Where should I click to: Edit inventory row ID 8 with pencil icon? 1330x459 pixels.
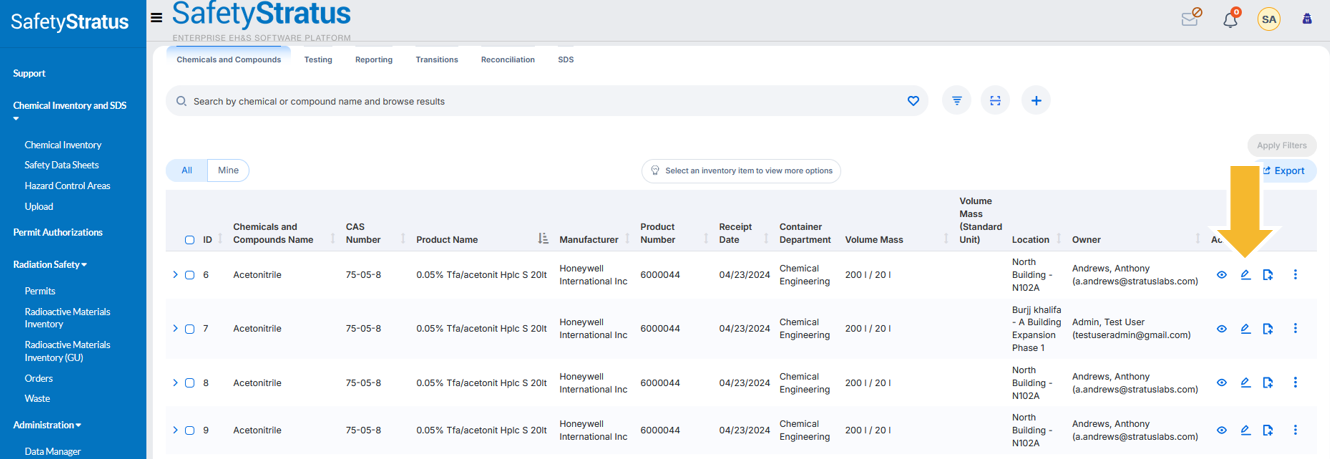click(x=1245, y=383)
